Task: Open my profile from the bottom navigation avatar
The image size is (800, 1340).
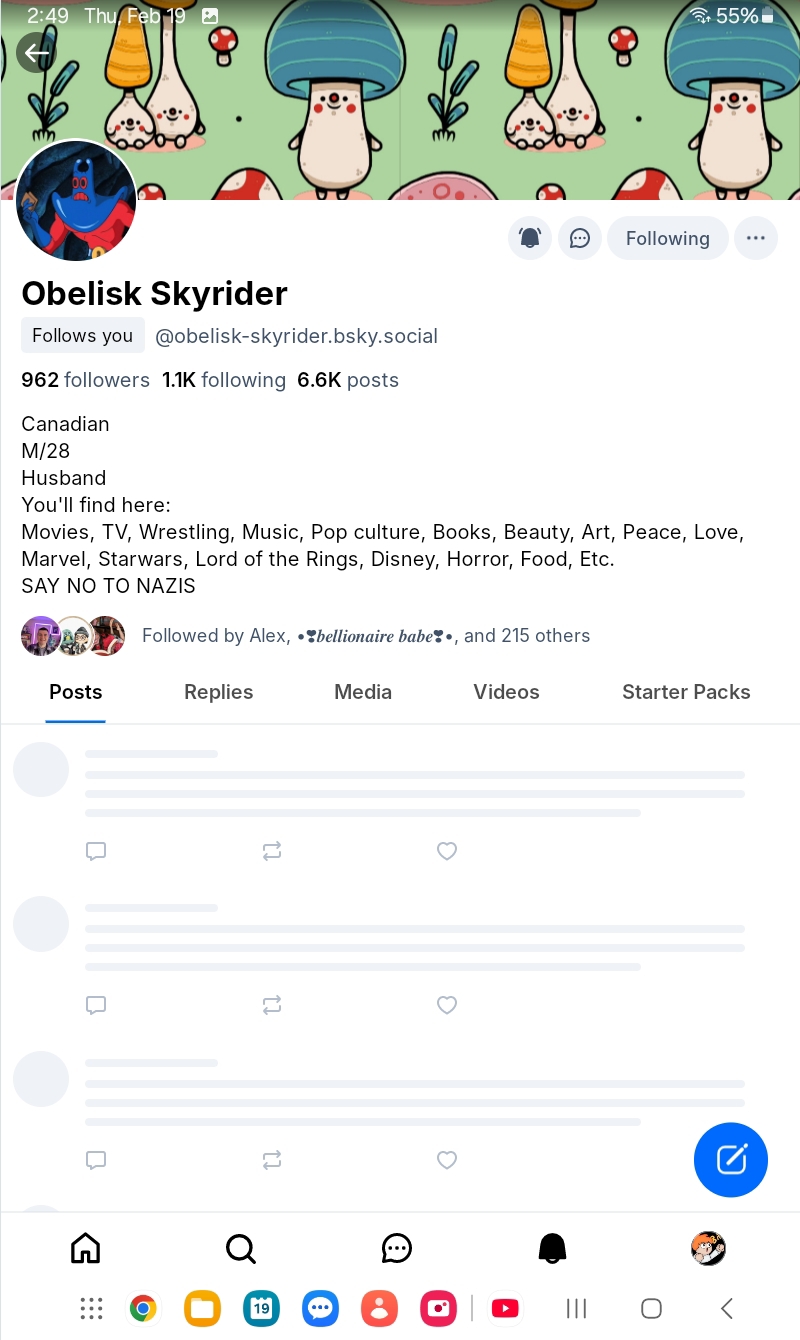Action: coord(708,1247)
